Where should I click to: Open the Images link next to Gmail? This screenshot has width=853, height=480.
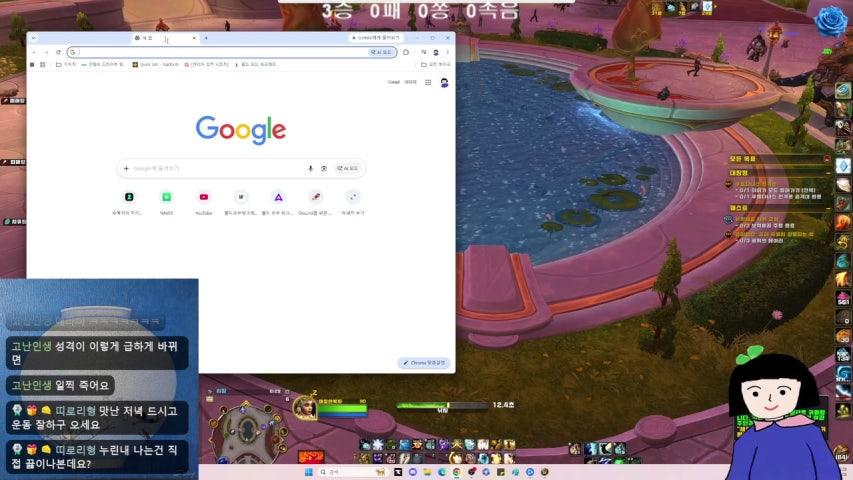[x=411, y=82]
